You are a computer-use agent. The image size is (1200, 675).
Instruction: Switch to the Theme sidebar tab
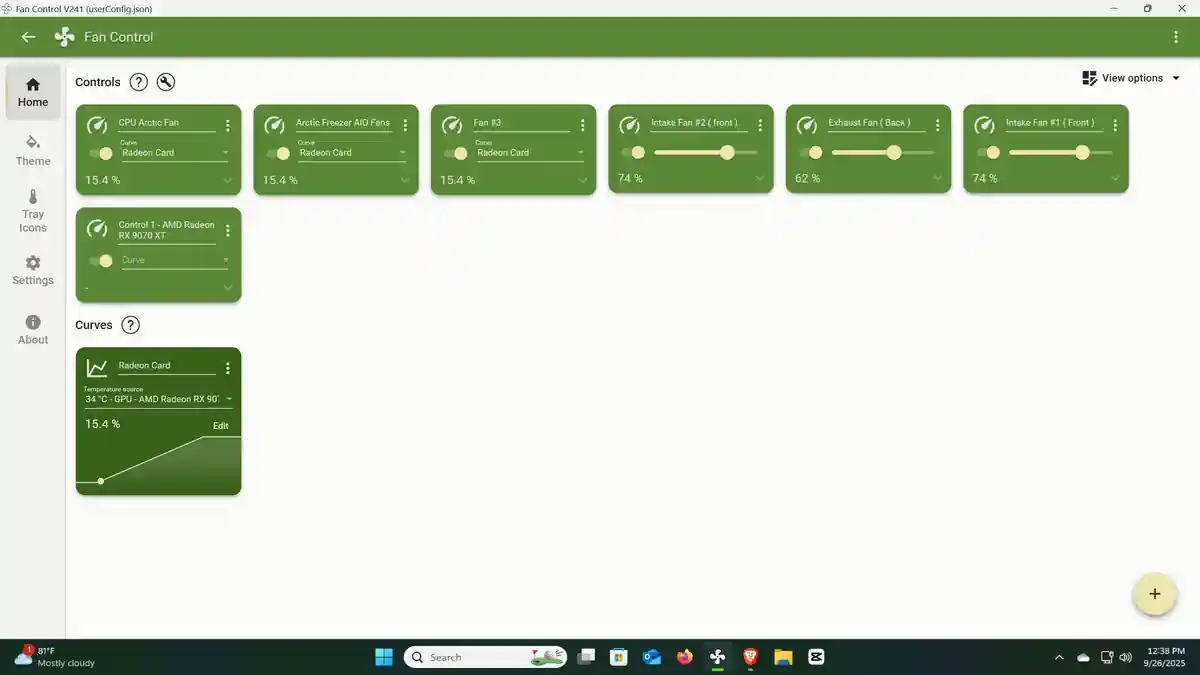pos(33,150)
